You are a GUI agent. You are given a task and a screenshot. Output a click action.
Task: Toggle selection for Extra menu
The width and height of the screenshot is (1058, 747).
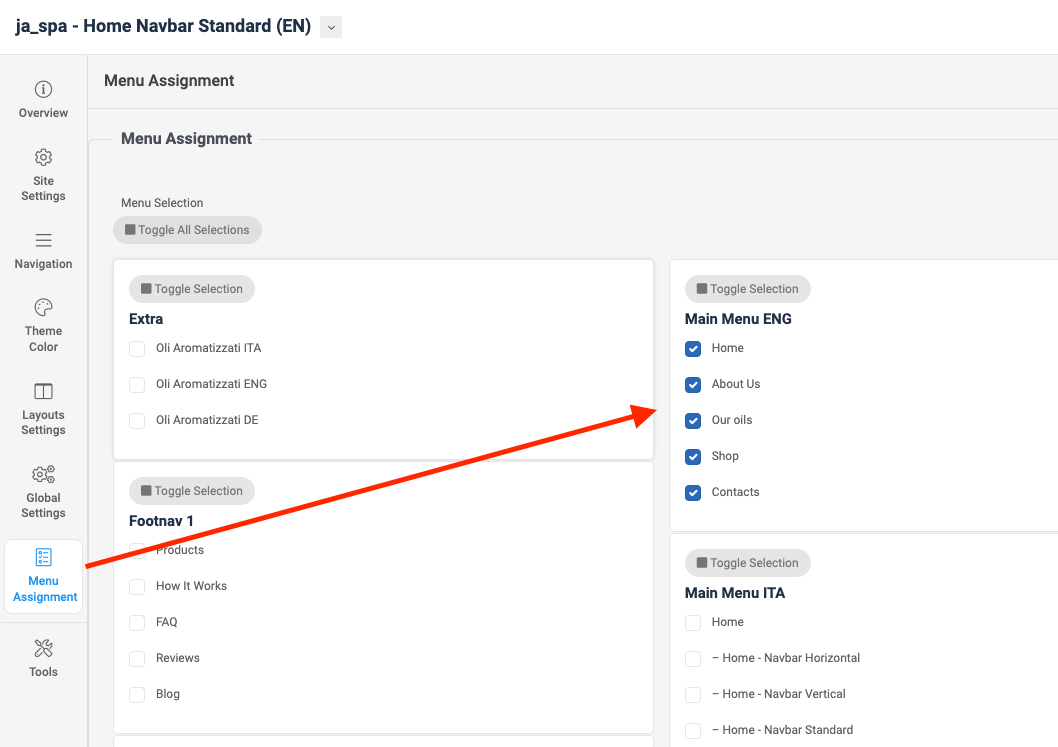point(192,289)
